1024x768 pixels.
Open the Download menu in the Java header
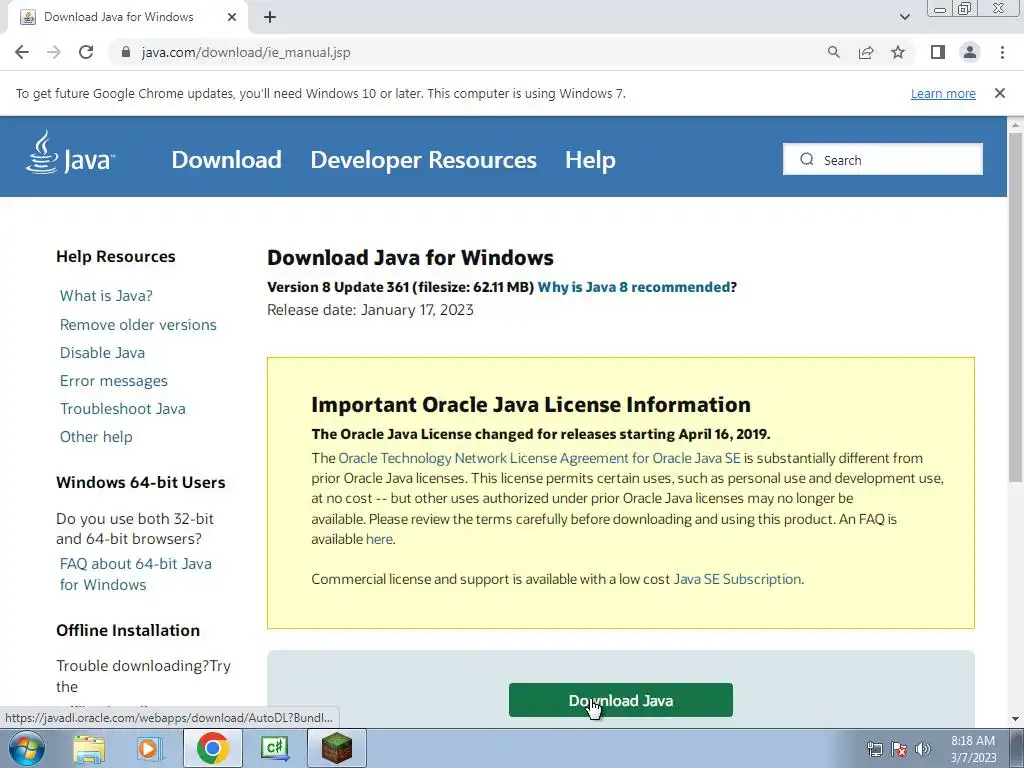click(227, 160)
